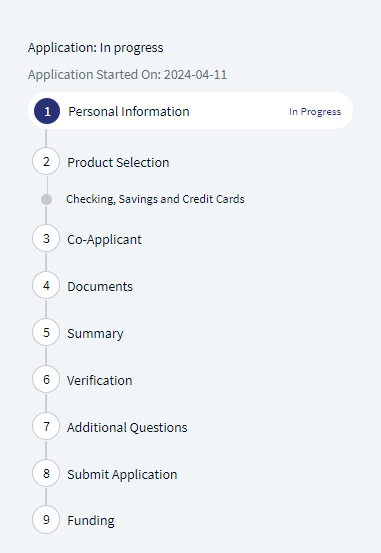This screenshot has width=381, height=553.
Task: Click the In Progress status label
Action: [x=315, y=112]
